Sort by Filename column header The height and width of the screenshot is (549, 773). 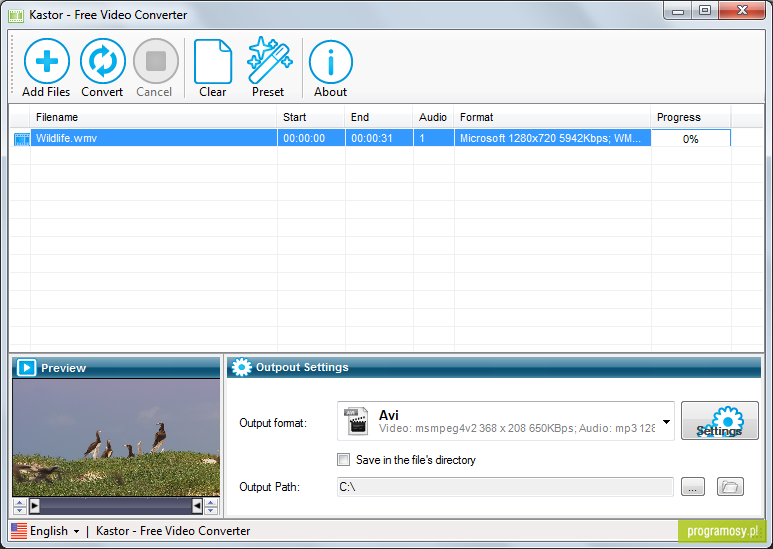click(153, 117)
